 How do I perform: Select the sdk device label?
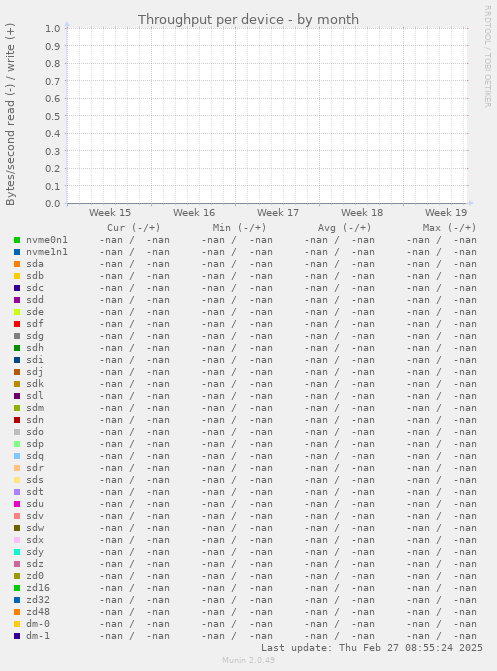point(35,384)
